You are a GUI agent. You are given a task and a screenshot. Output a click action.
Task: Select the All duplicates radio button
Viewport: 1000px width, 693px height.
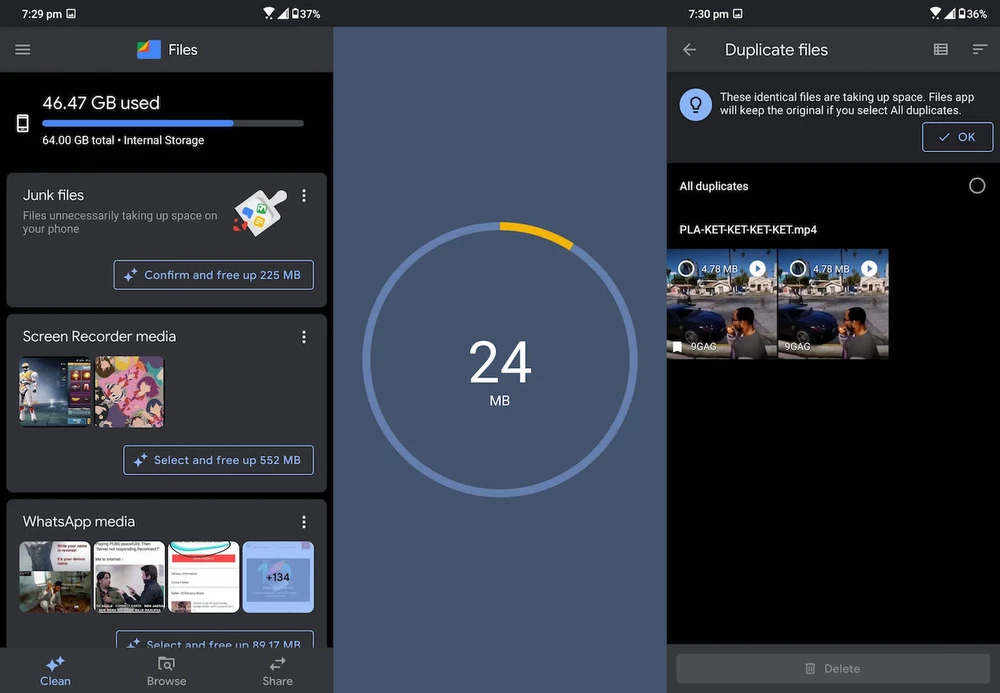(977, 186)
